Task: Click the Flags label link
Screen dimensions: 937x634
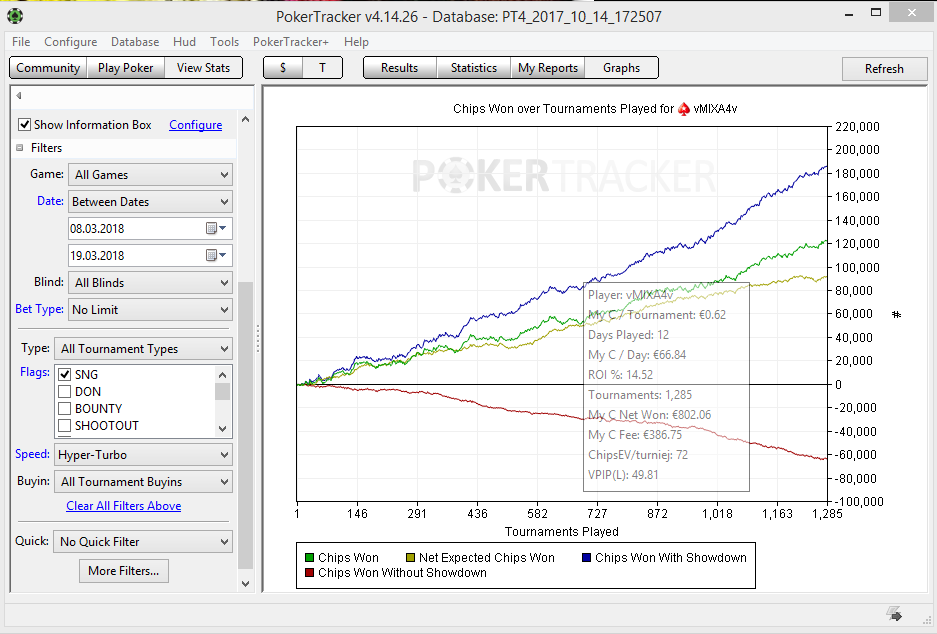Action: pyautogui.click(x=35, y=372)
